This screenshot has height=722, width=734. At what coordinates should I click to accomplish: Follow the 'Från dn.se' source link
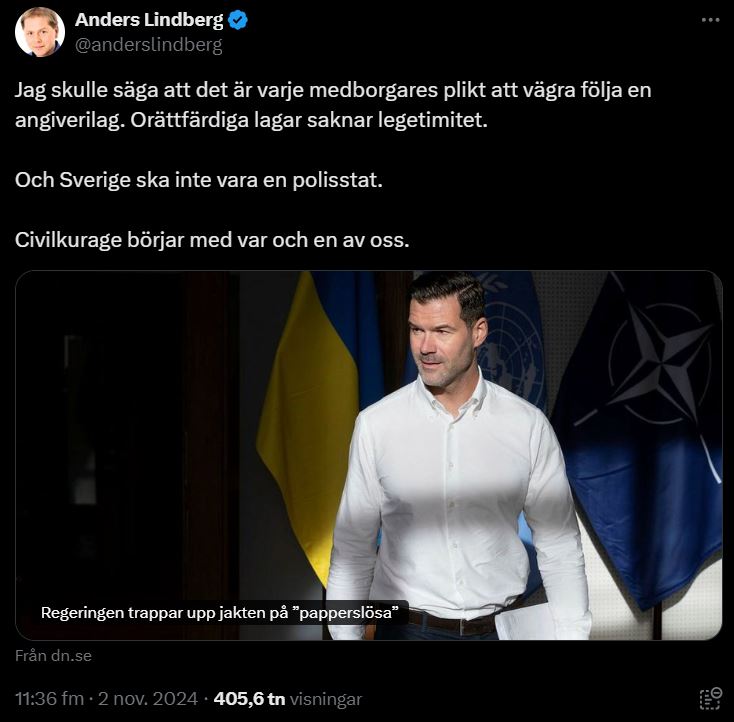tap(53, 656)
